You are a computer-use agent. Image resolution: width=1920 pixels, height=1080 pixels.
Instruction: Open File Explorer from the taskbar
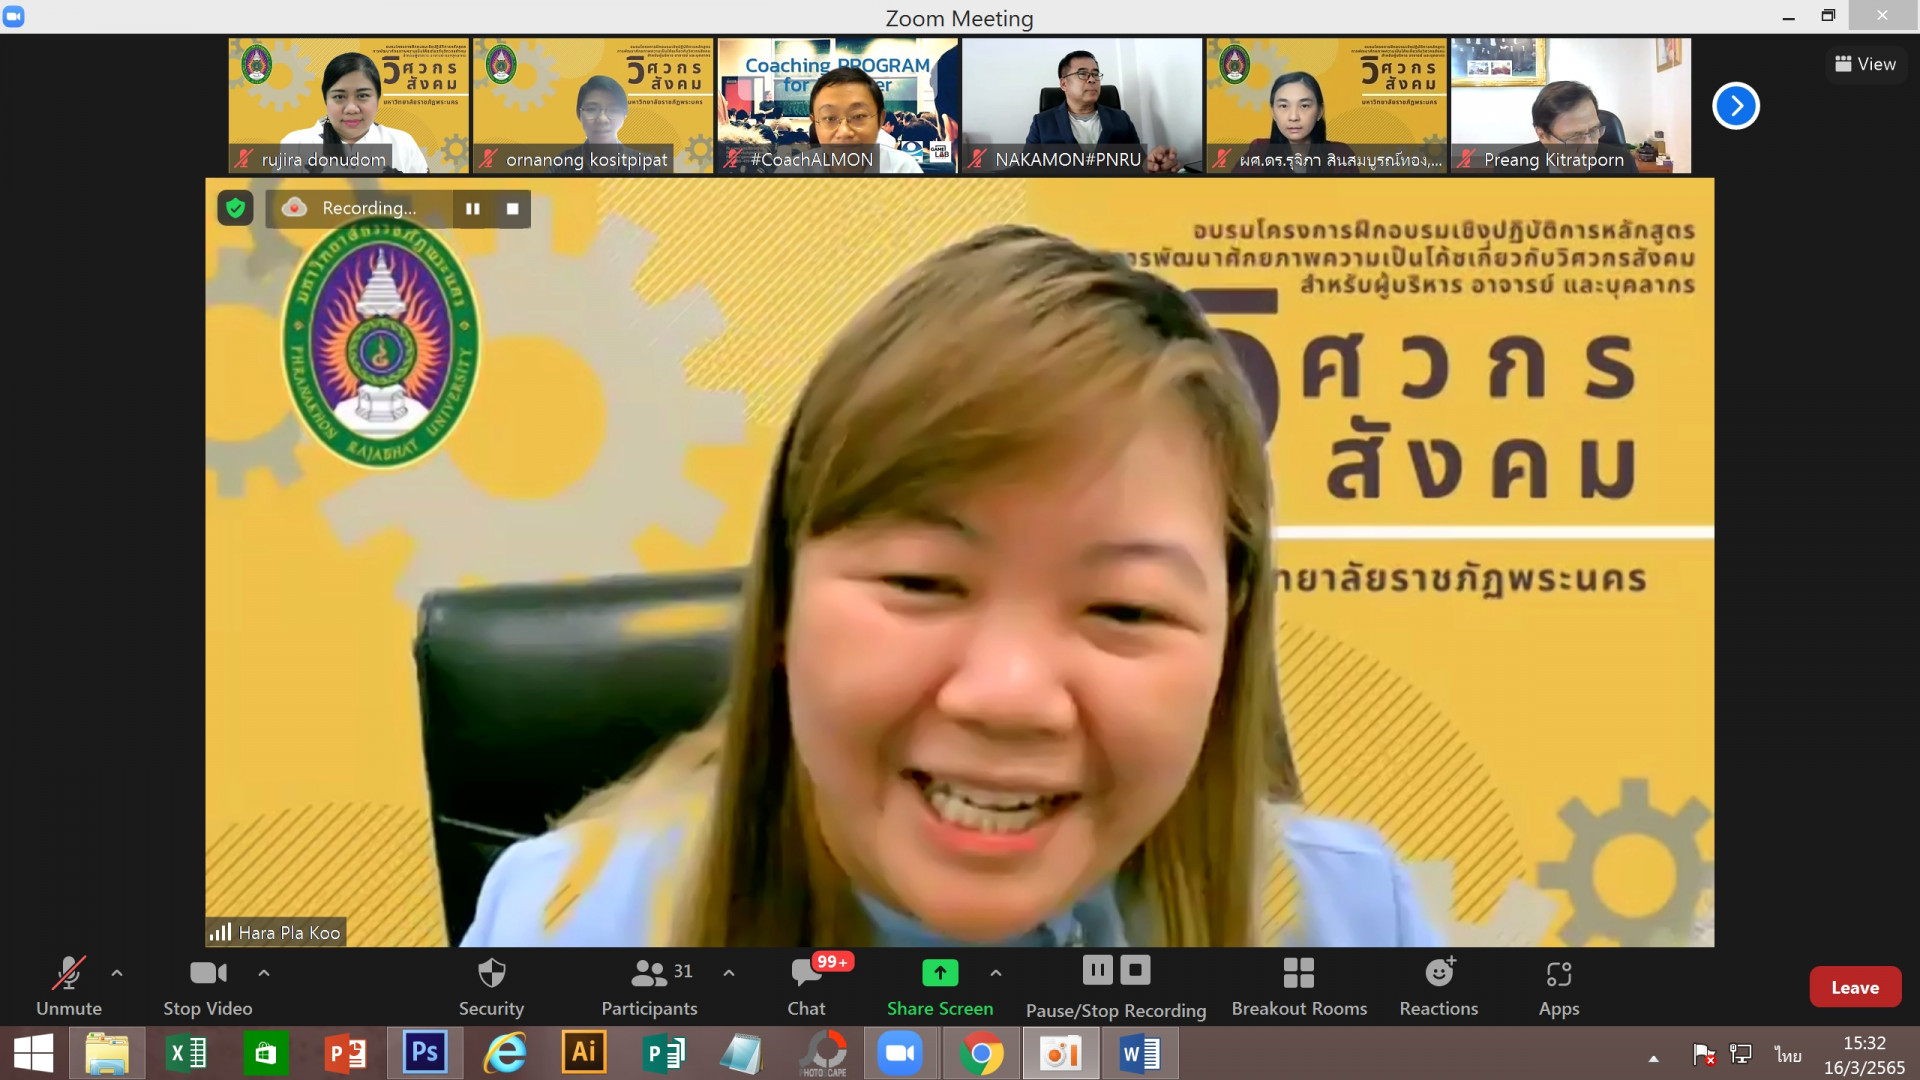pos(107,1053)
